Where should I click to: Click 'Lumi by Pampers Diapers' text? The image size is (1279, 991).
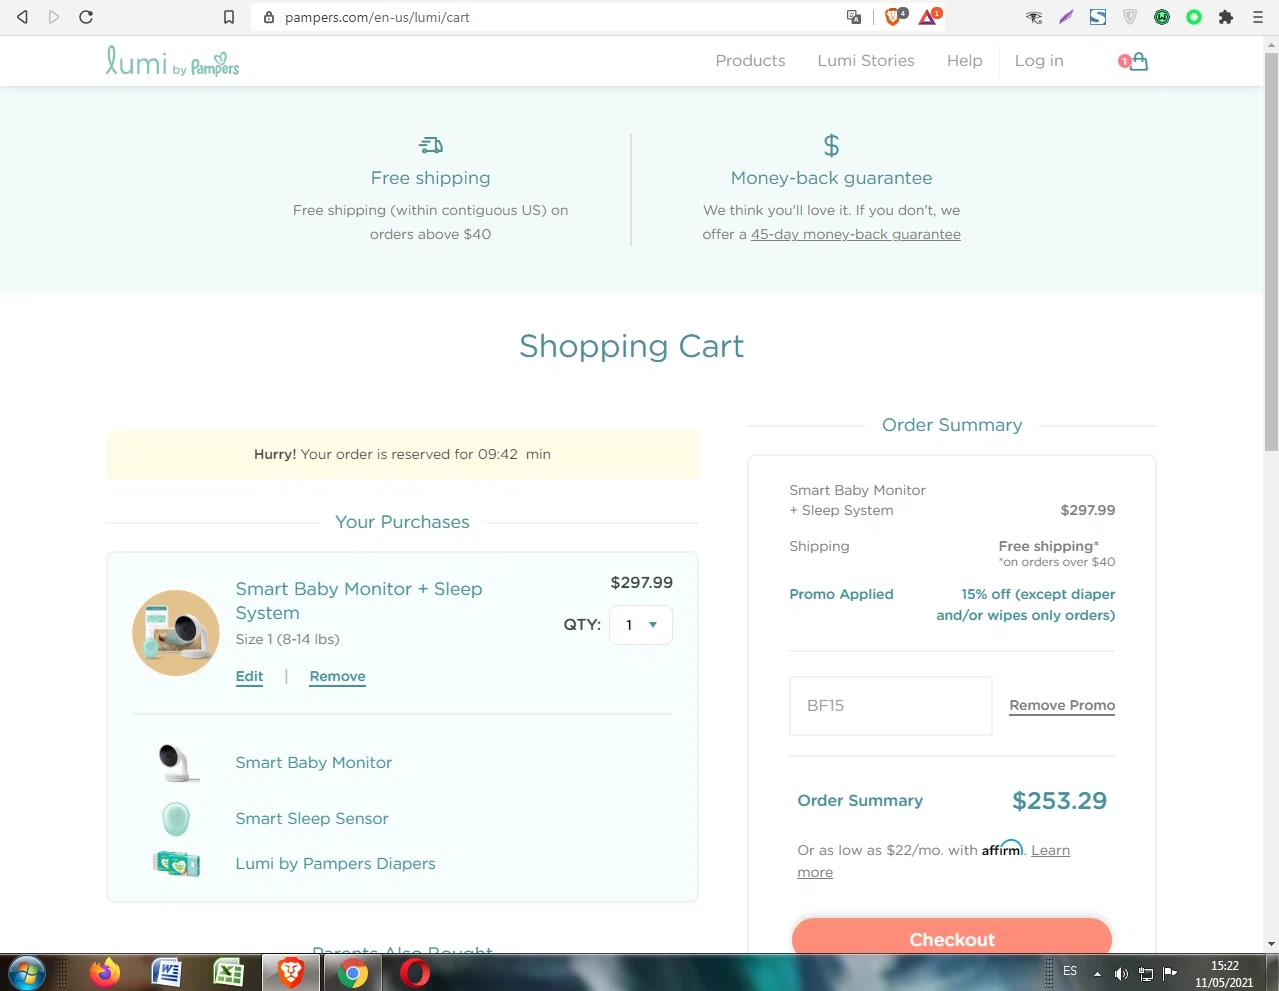click(335, 864)
